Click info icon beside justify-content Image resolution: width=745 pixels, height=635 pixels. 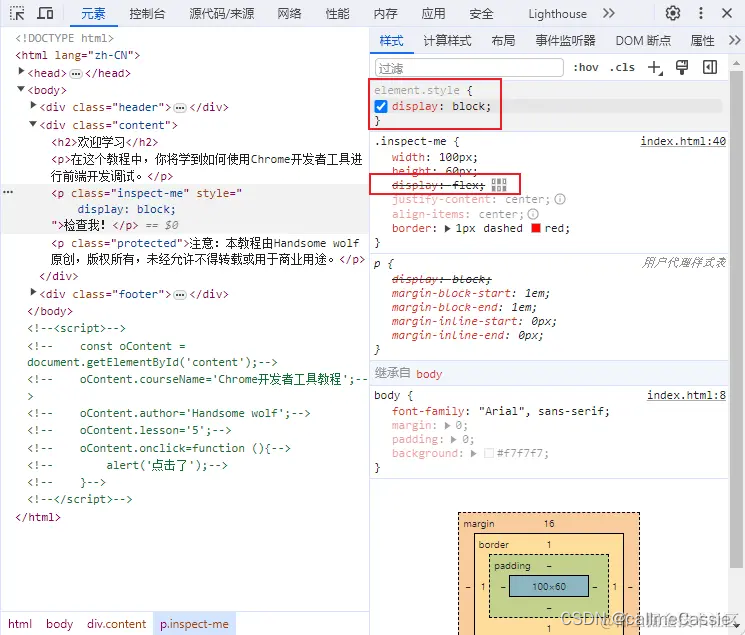pyautogui.click(x=560, y=199)
